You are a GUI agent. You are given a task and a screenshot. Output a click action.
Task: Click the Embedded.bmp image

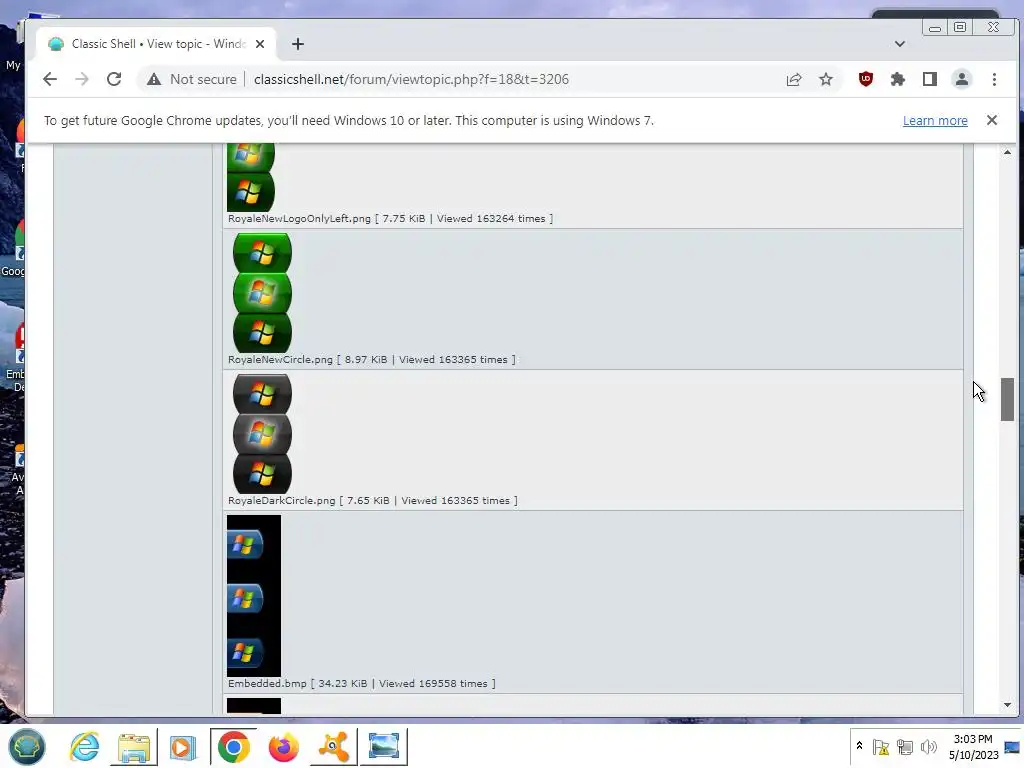pyautogui.click(x=254, y=596)
